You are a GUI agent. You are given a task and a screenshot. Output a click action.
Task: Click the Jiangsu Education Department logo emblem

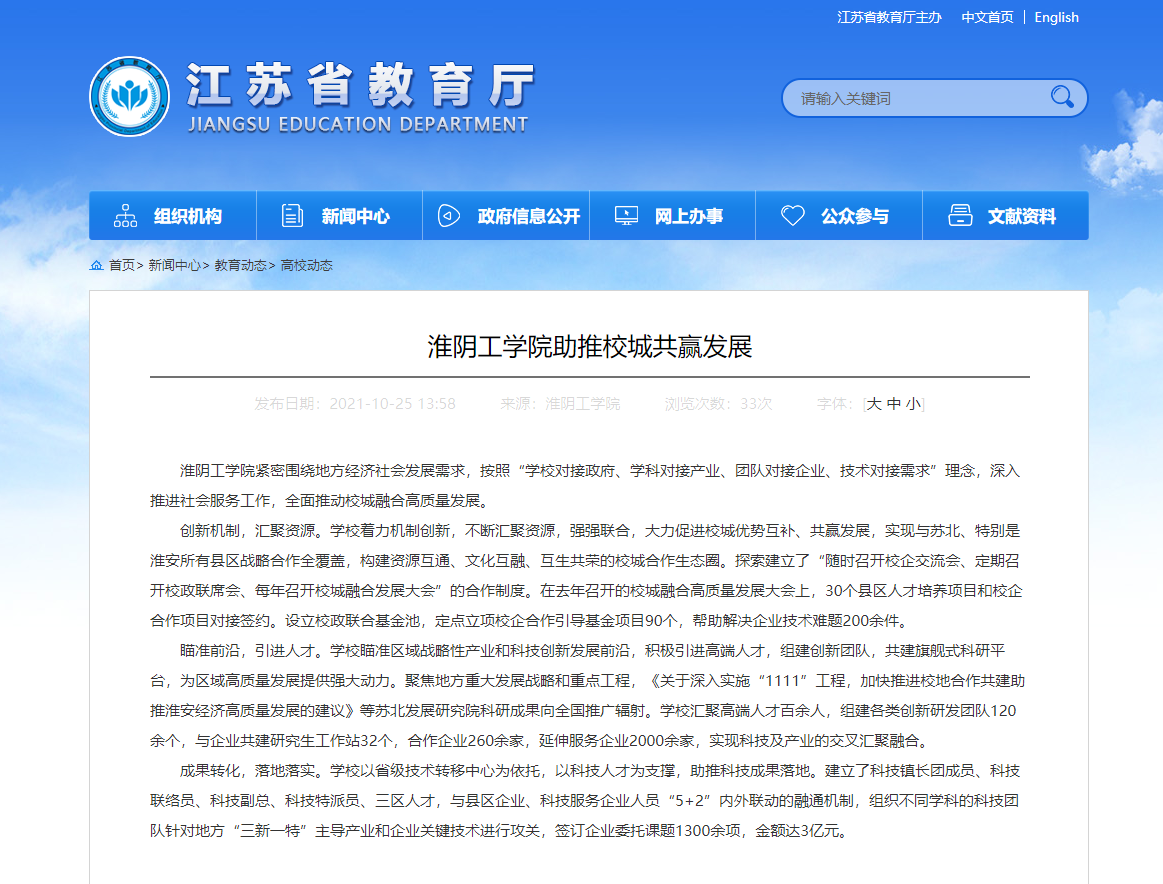(129, 97)
